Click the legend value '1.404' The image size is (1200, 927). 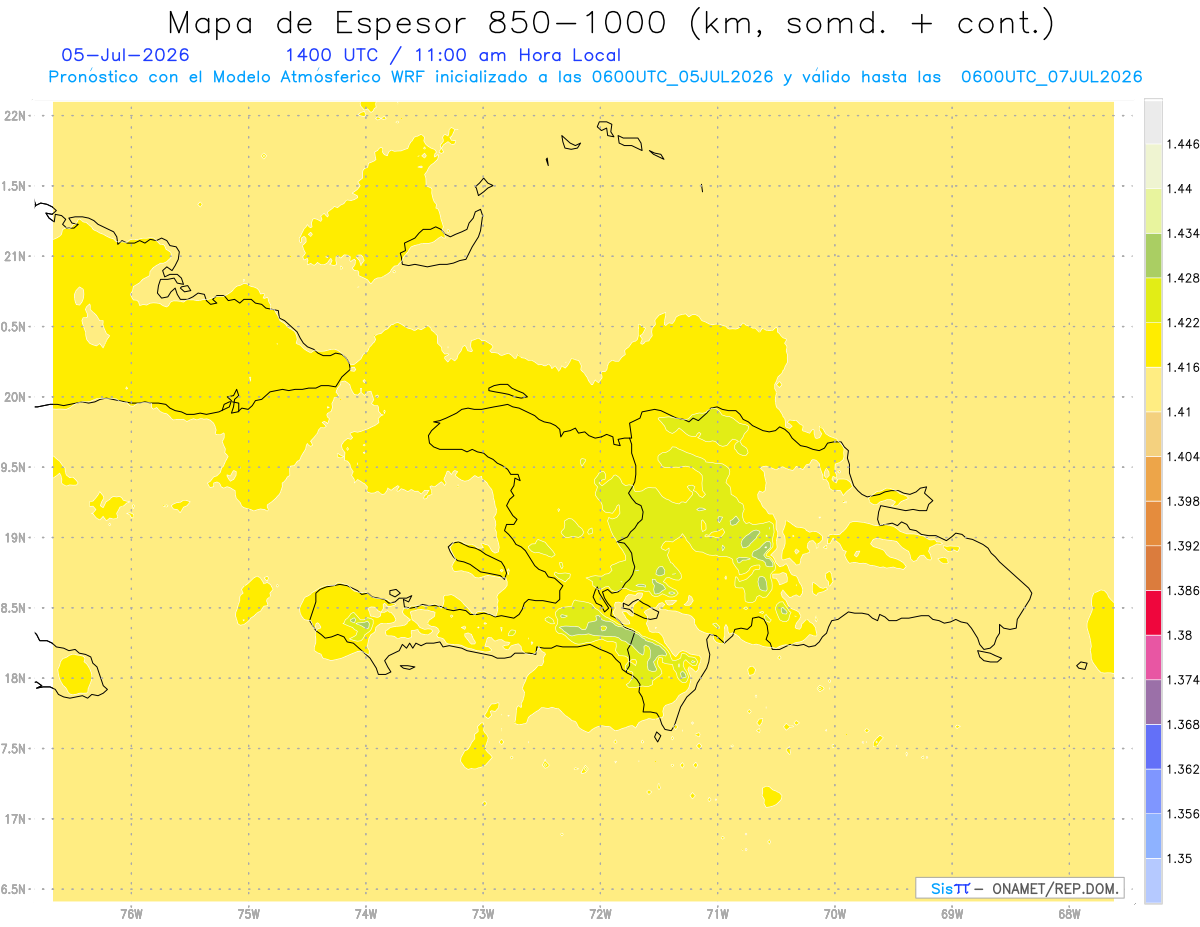pos(1182,457)
